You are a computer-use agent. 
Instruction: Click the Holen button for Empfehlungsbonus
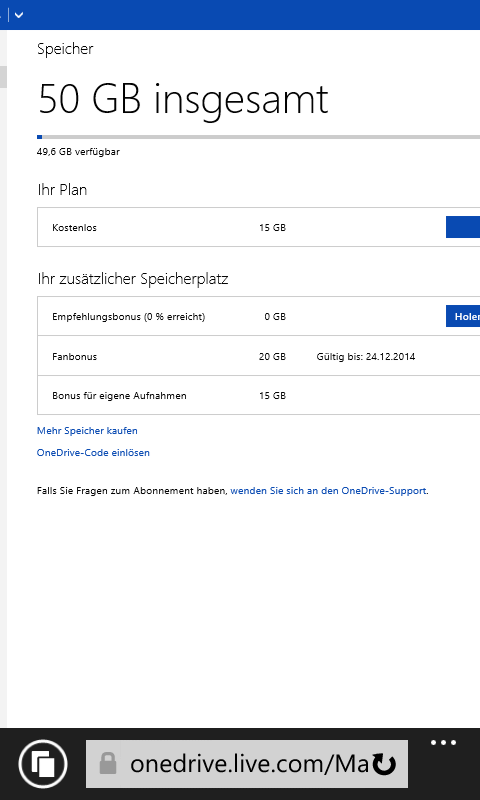[x=463, y=316]
